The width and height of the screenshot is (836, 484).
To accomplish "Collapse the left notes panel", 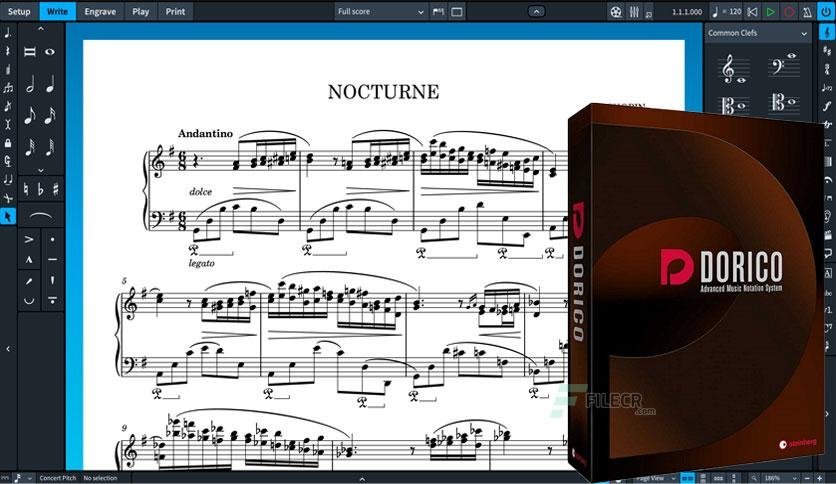I will pyautogui.click(x=8, y=349).
